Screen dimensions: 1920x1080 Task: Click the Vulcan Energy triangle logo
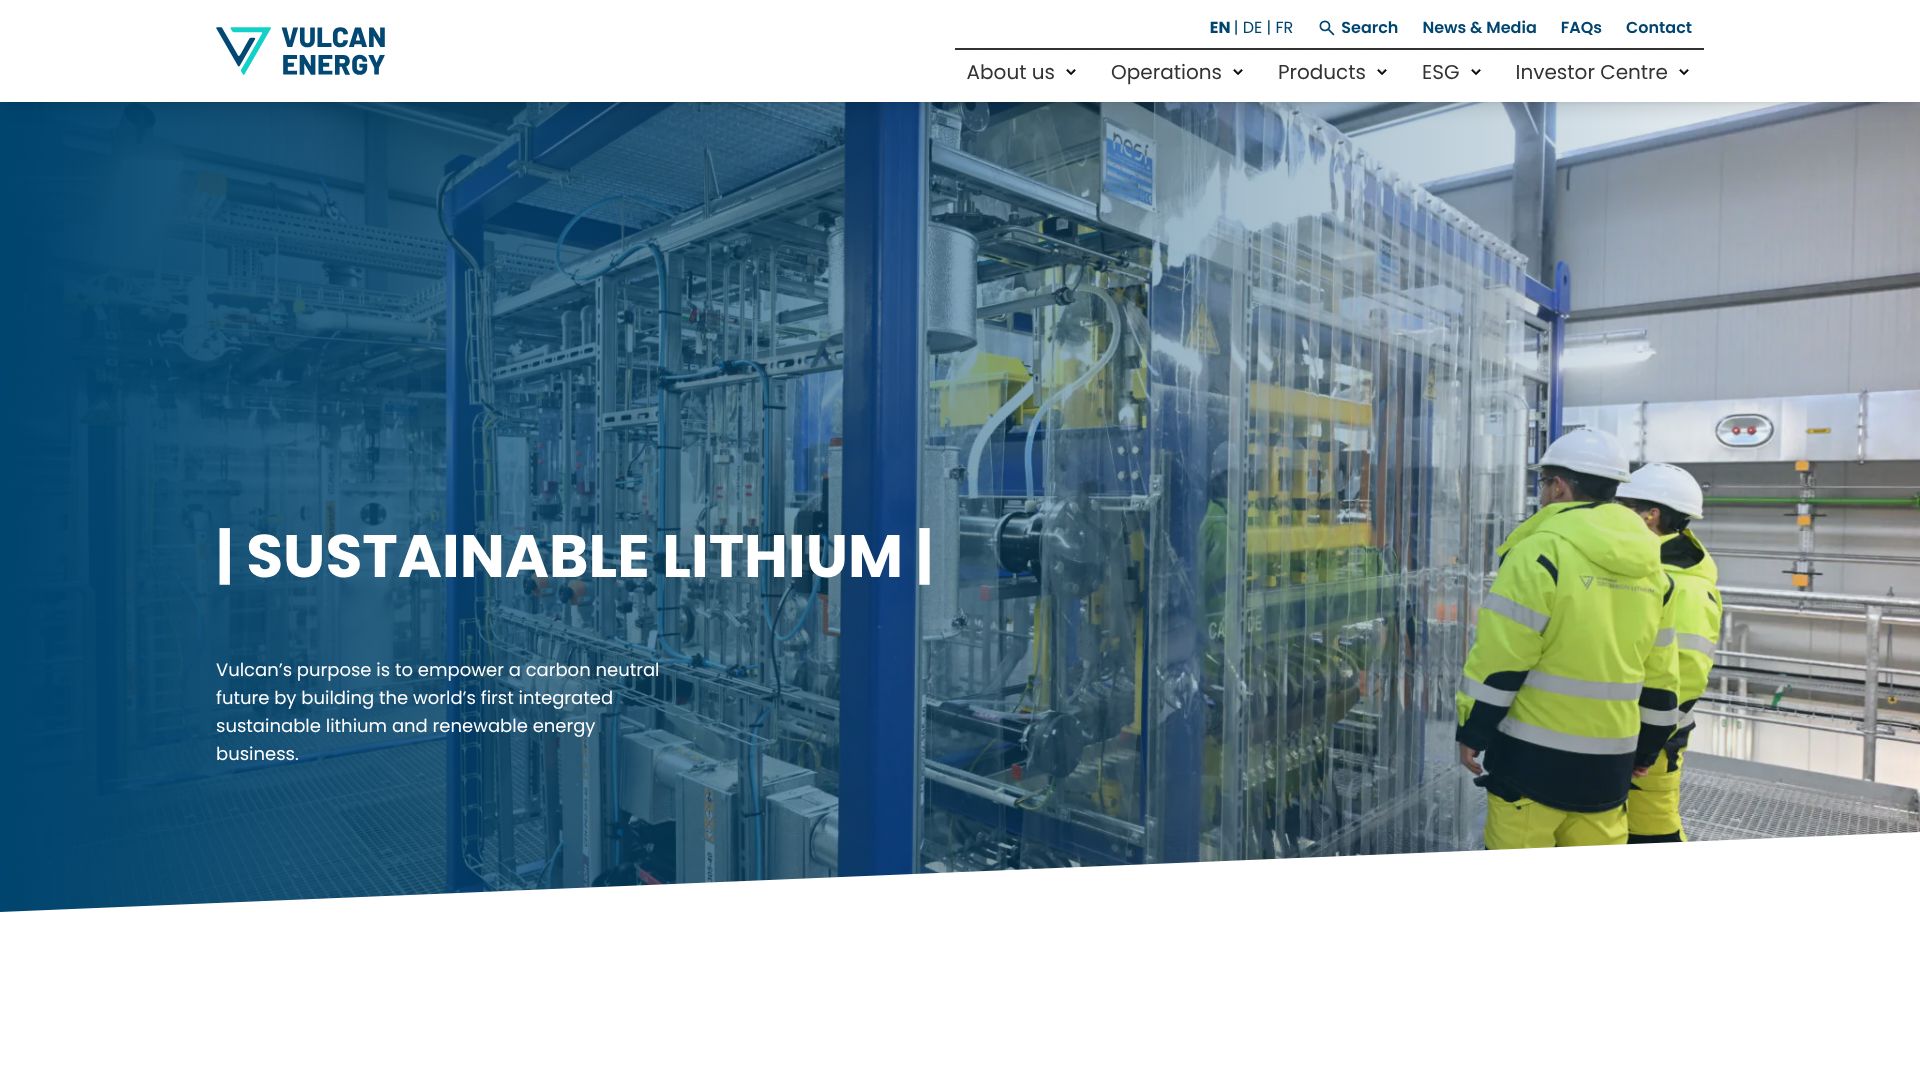[243, 50]
